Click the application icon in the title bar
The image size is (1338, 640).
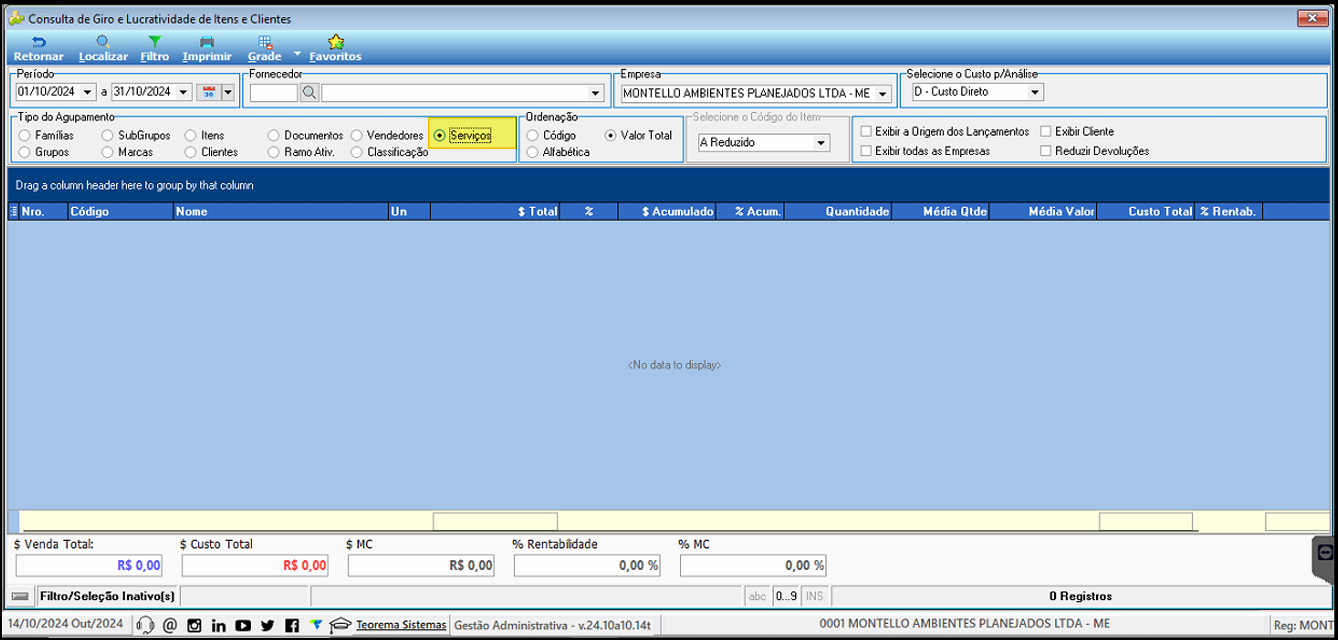click(x=15, y=18)
